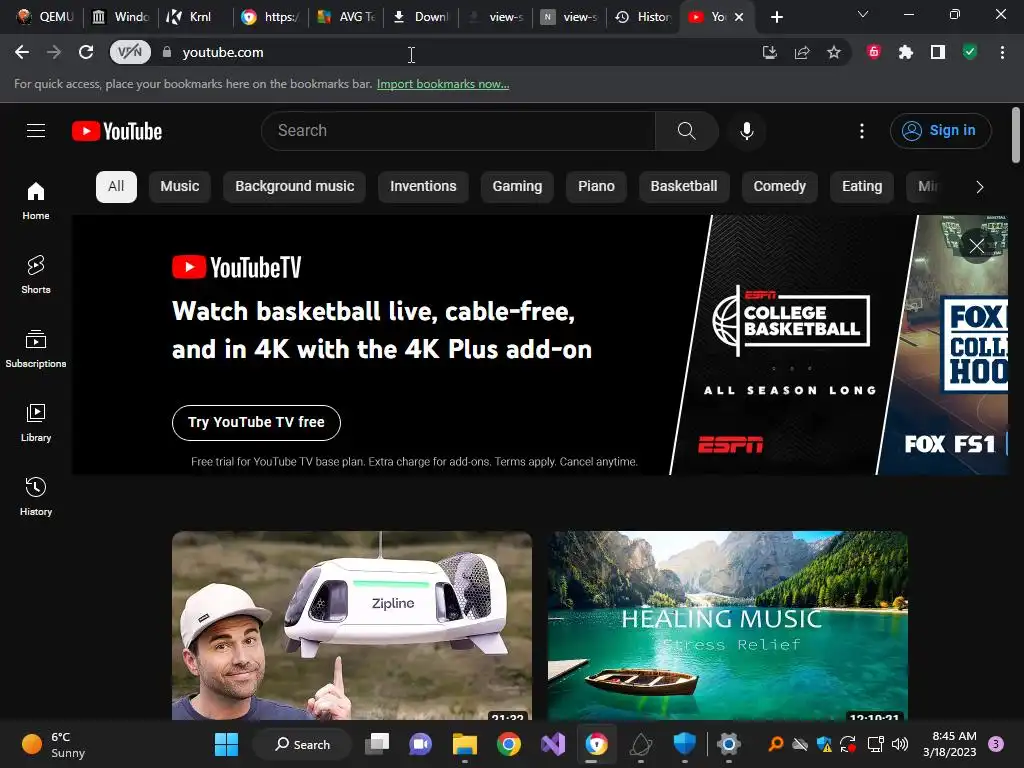Bookmark this page with the star
The width and height of the screenshot is (1024, 768).
tap(833, 52)
